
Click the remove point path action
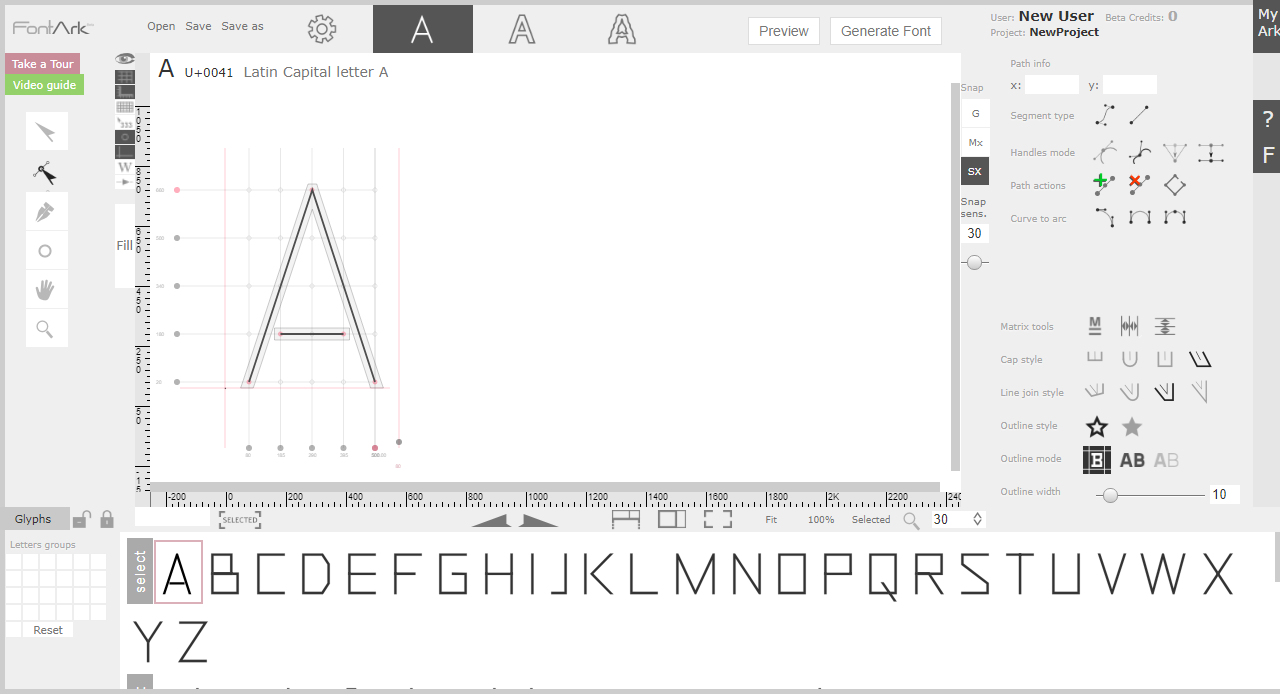[1139, 185]
